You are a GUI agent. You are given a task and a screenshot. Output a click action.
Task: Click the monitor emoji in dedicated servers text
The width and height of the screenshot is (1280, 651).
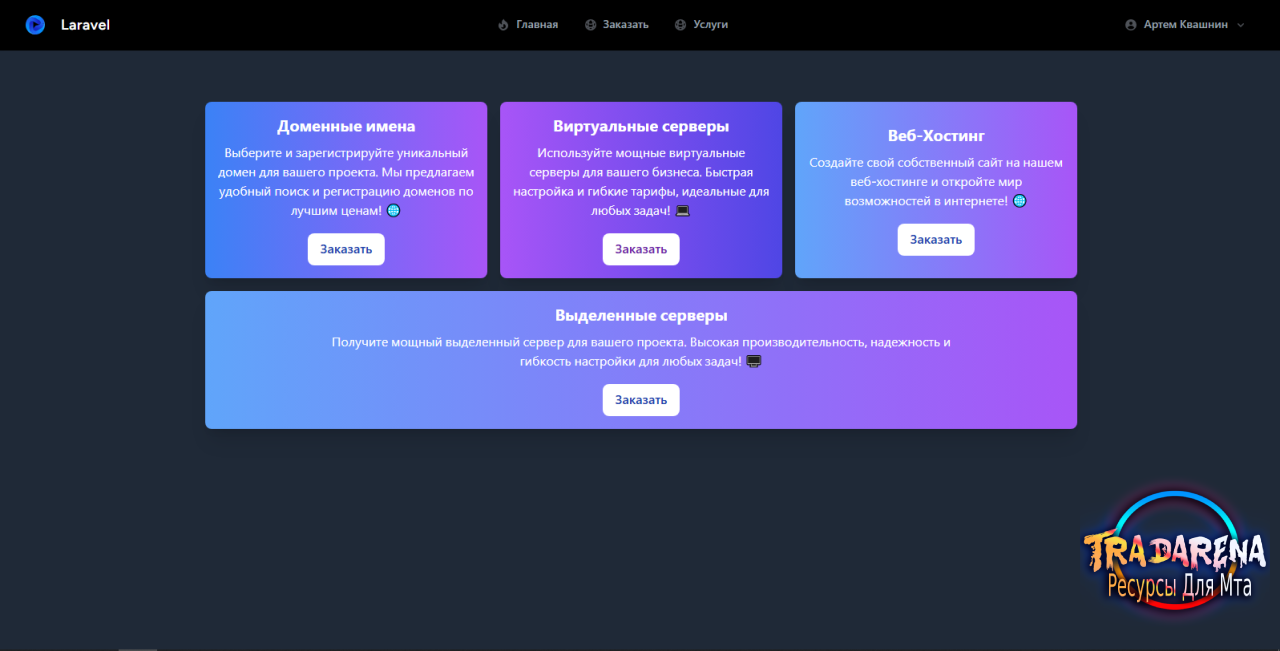754,362
